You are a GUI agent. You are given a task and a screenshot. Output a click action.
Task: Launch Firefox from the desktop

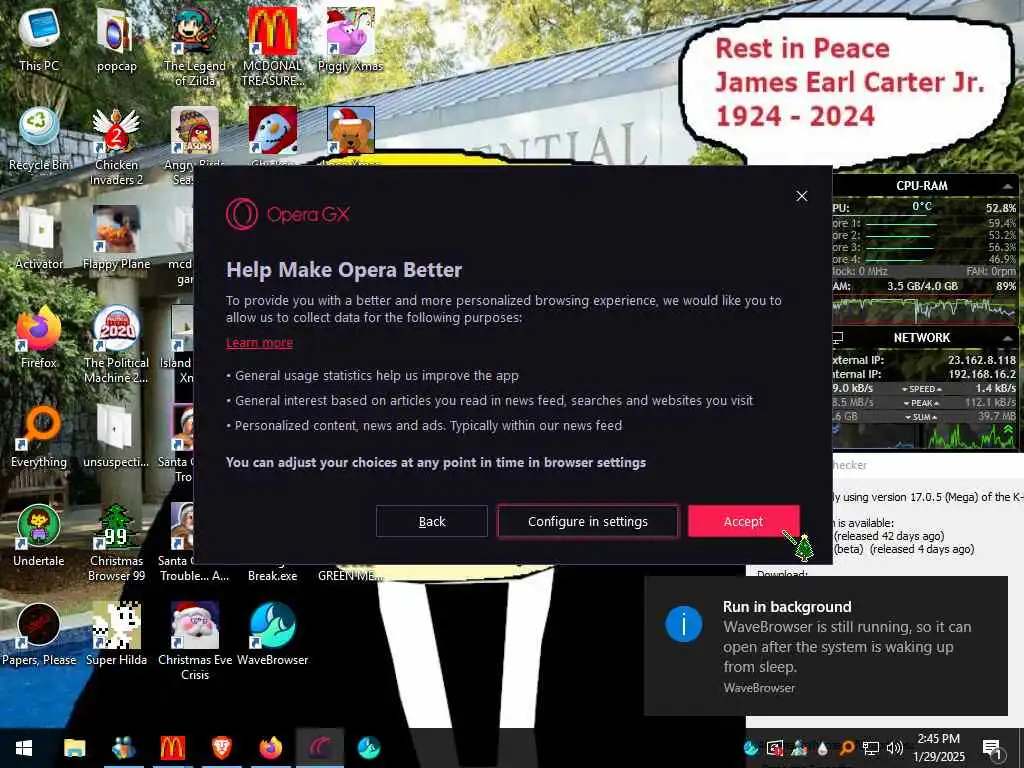(39, 337)
